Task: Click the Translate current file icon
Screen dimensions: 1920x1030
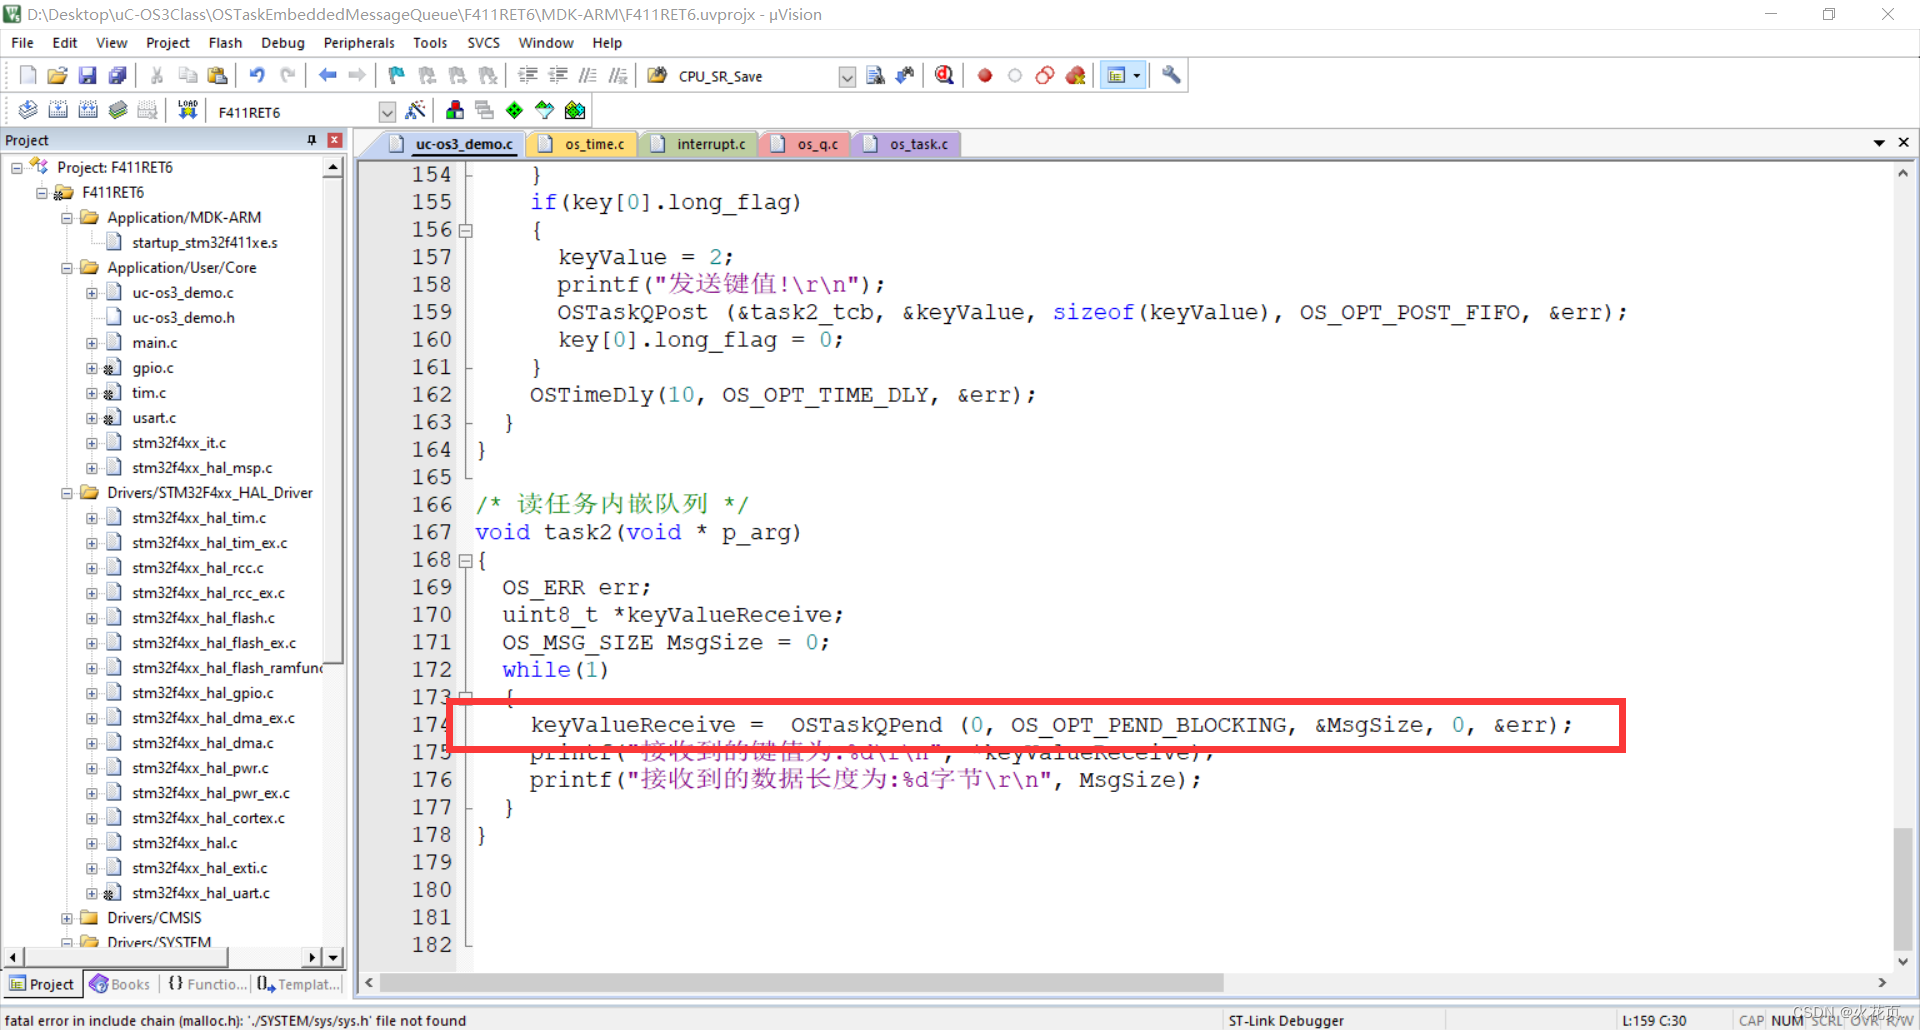Action: (x=28, y=110)
